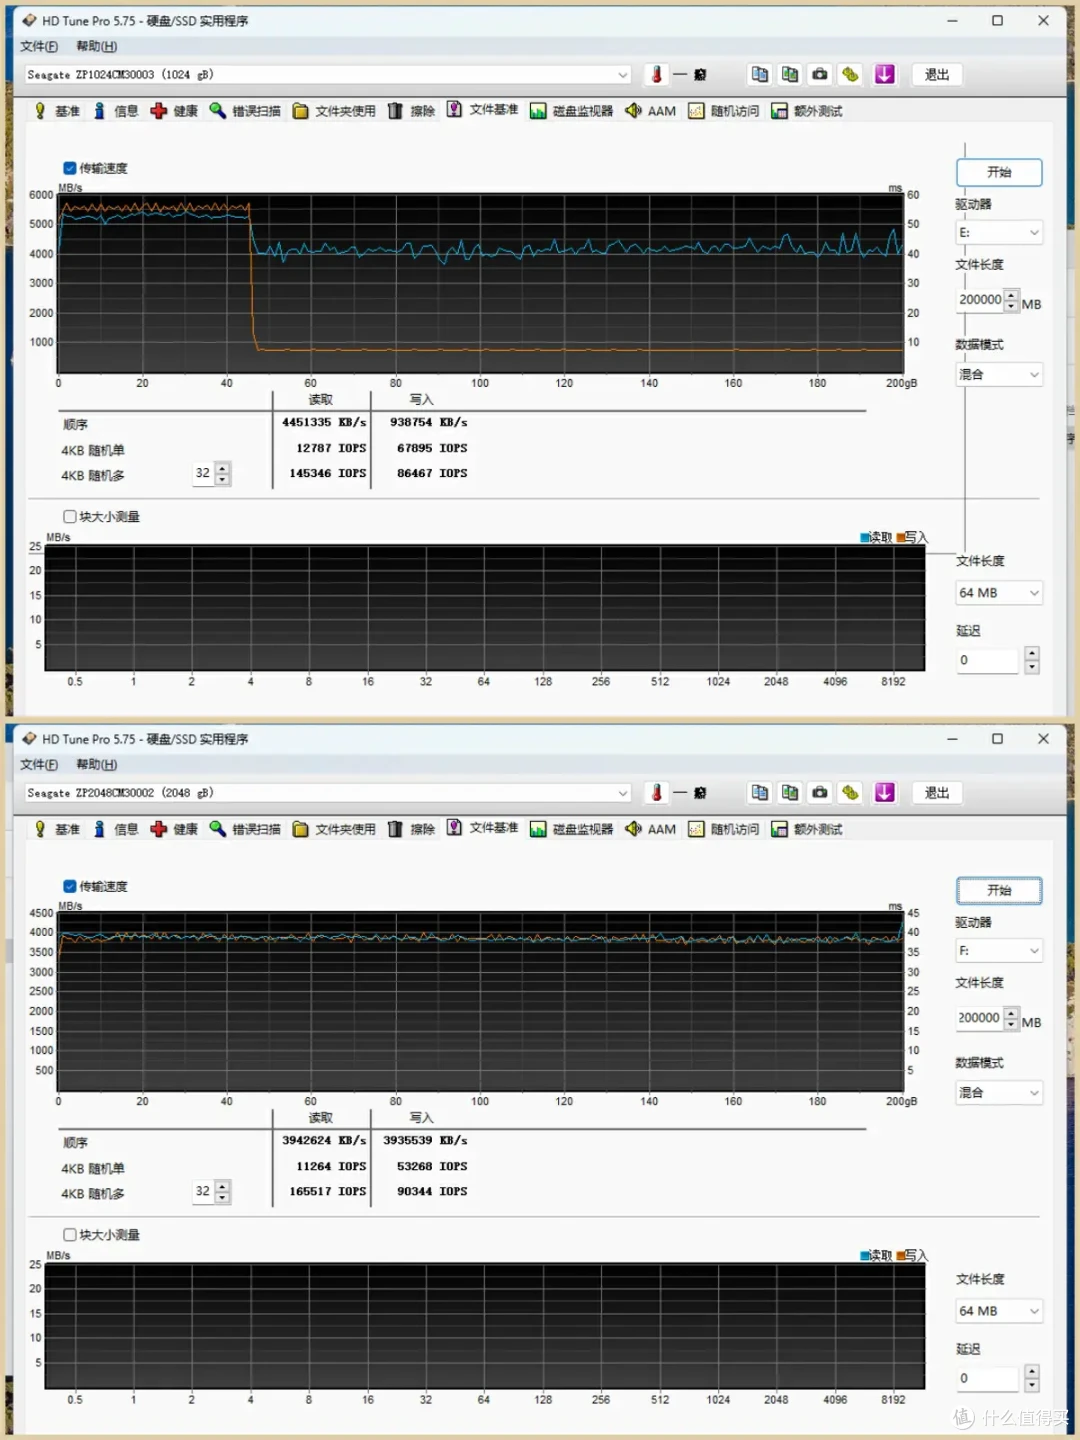Open AAM tab in bottom 2048 GB window
Image resolution: width=1080 pixels, height=1440 pixels.
(x=650, y=829)
